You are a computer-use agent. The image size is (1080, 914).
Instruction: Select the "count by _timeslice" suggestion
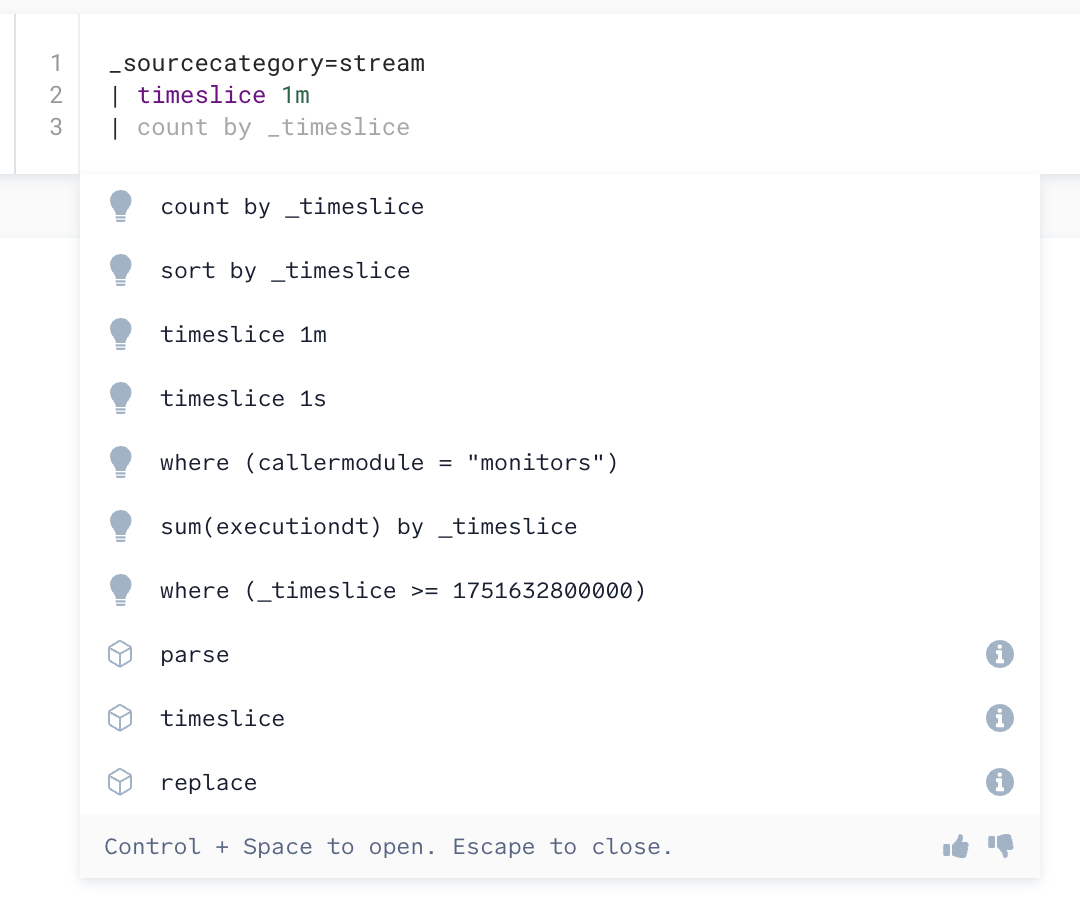pos(292,206)
